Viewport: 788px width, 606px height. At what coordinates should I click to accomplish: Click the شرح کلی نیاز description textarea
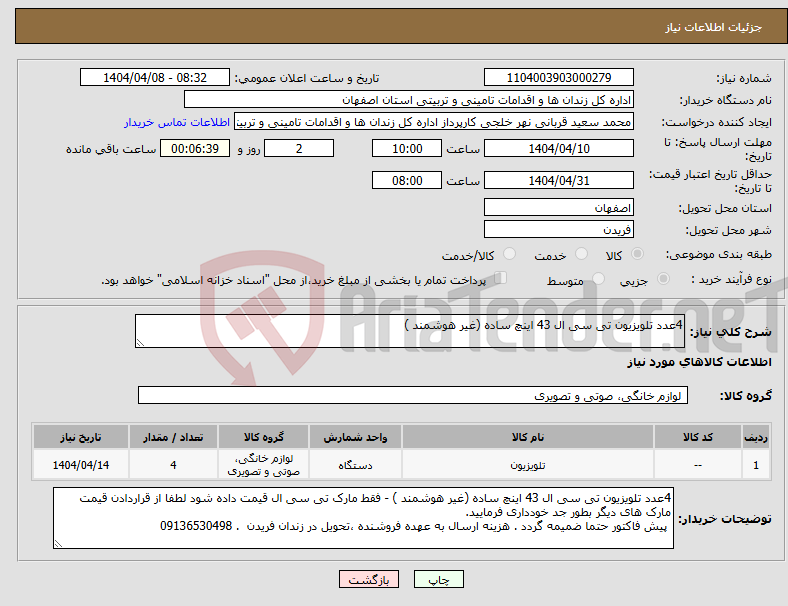(x=410, y=331)
